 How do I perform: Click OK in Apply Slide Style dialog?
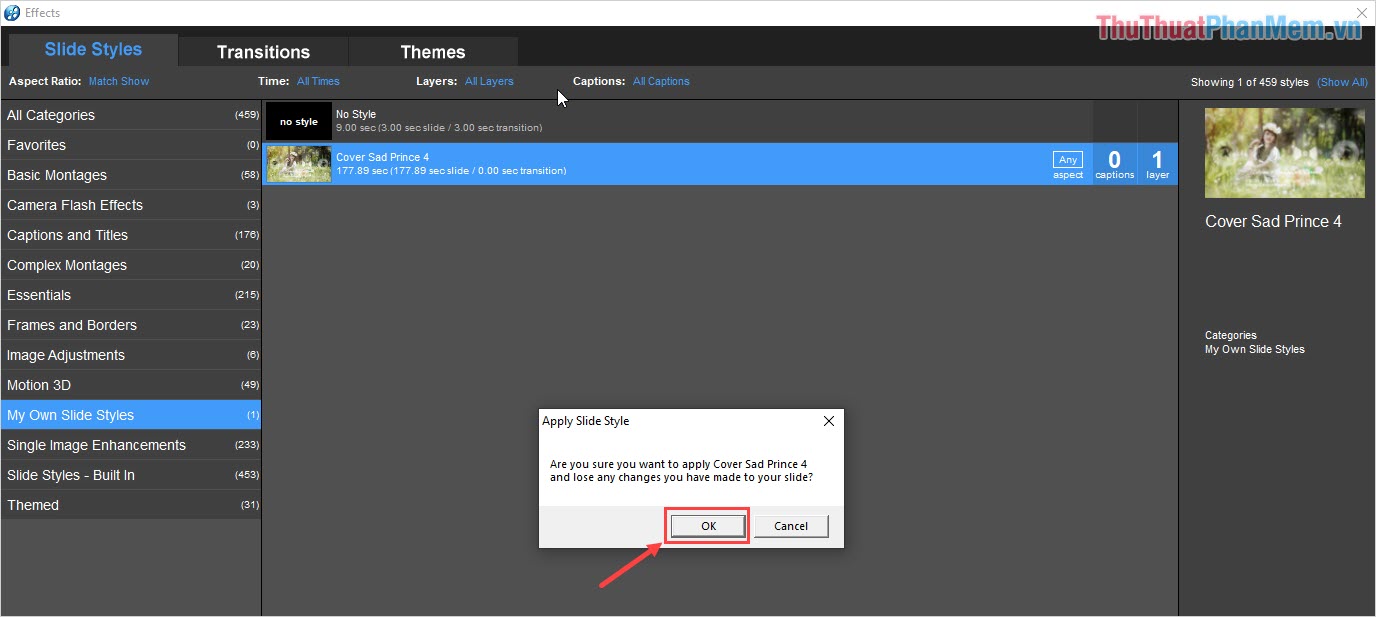pos(708,526)
